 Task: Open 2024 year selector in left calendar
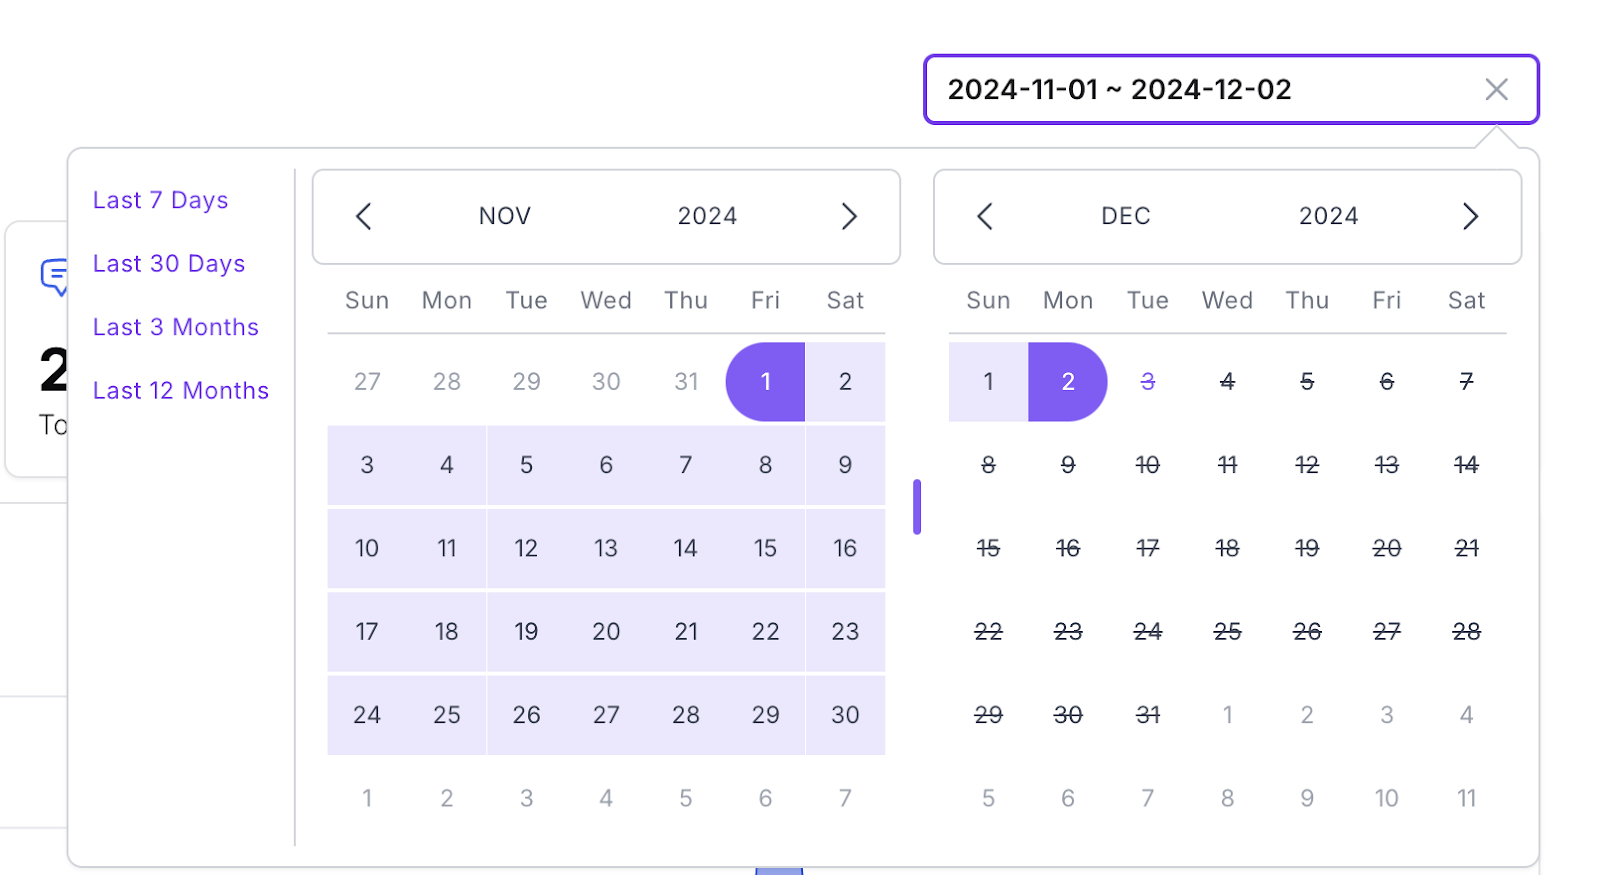(707, 216)
